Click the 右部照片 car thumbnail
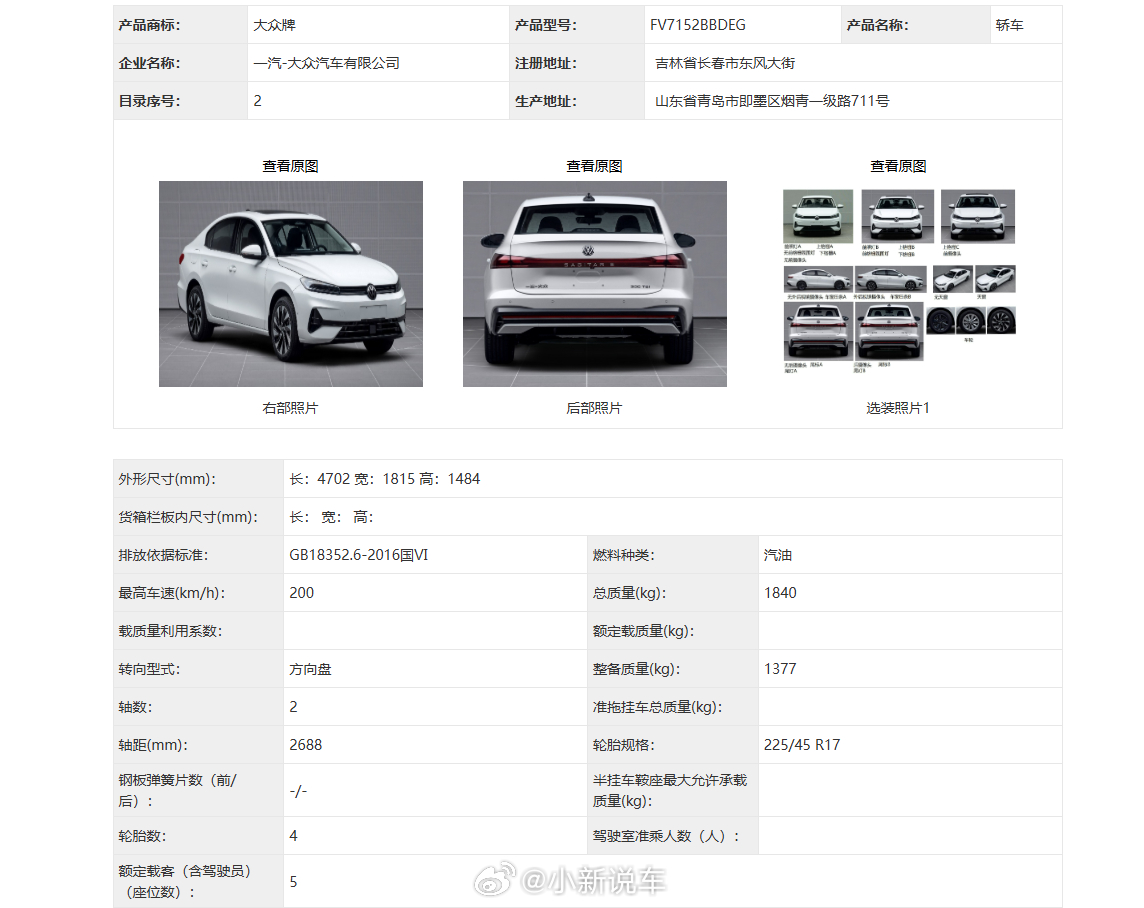The height and width of the screenshot is (908, 1144). point(291,284)
